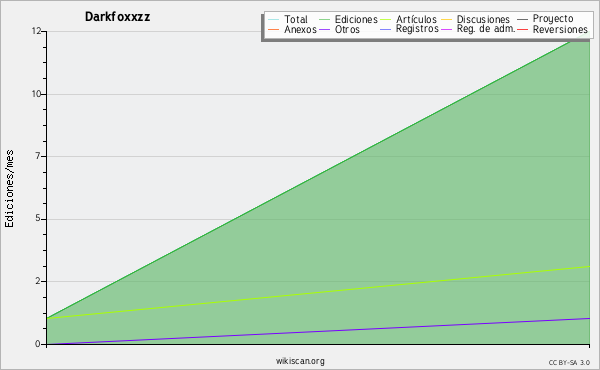Click the Otros legend label
The height and width of the screenshot is (370, 600).
pos(347,29)
